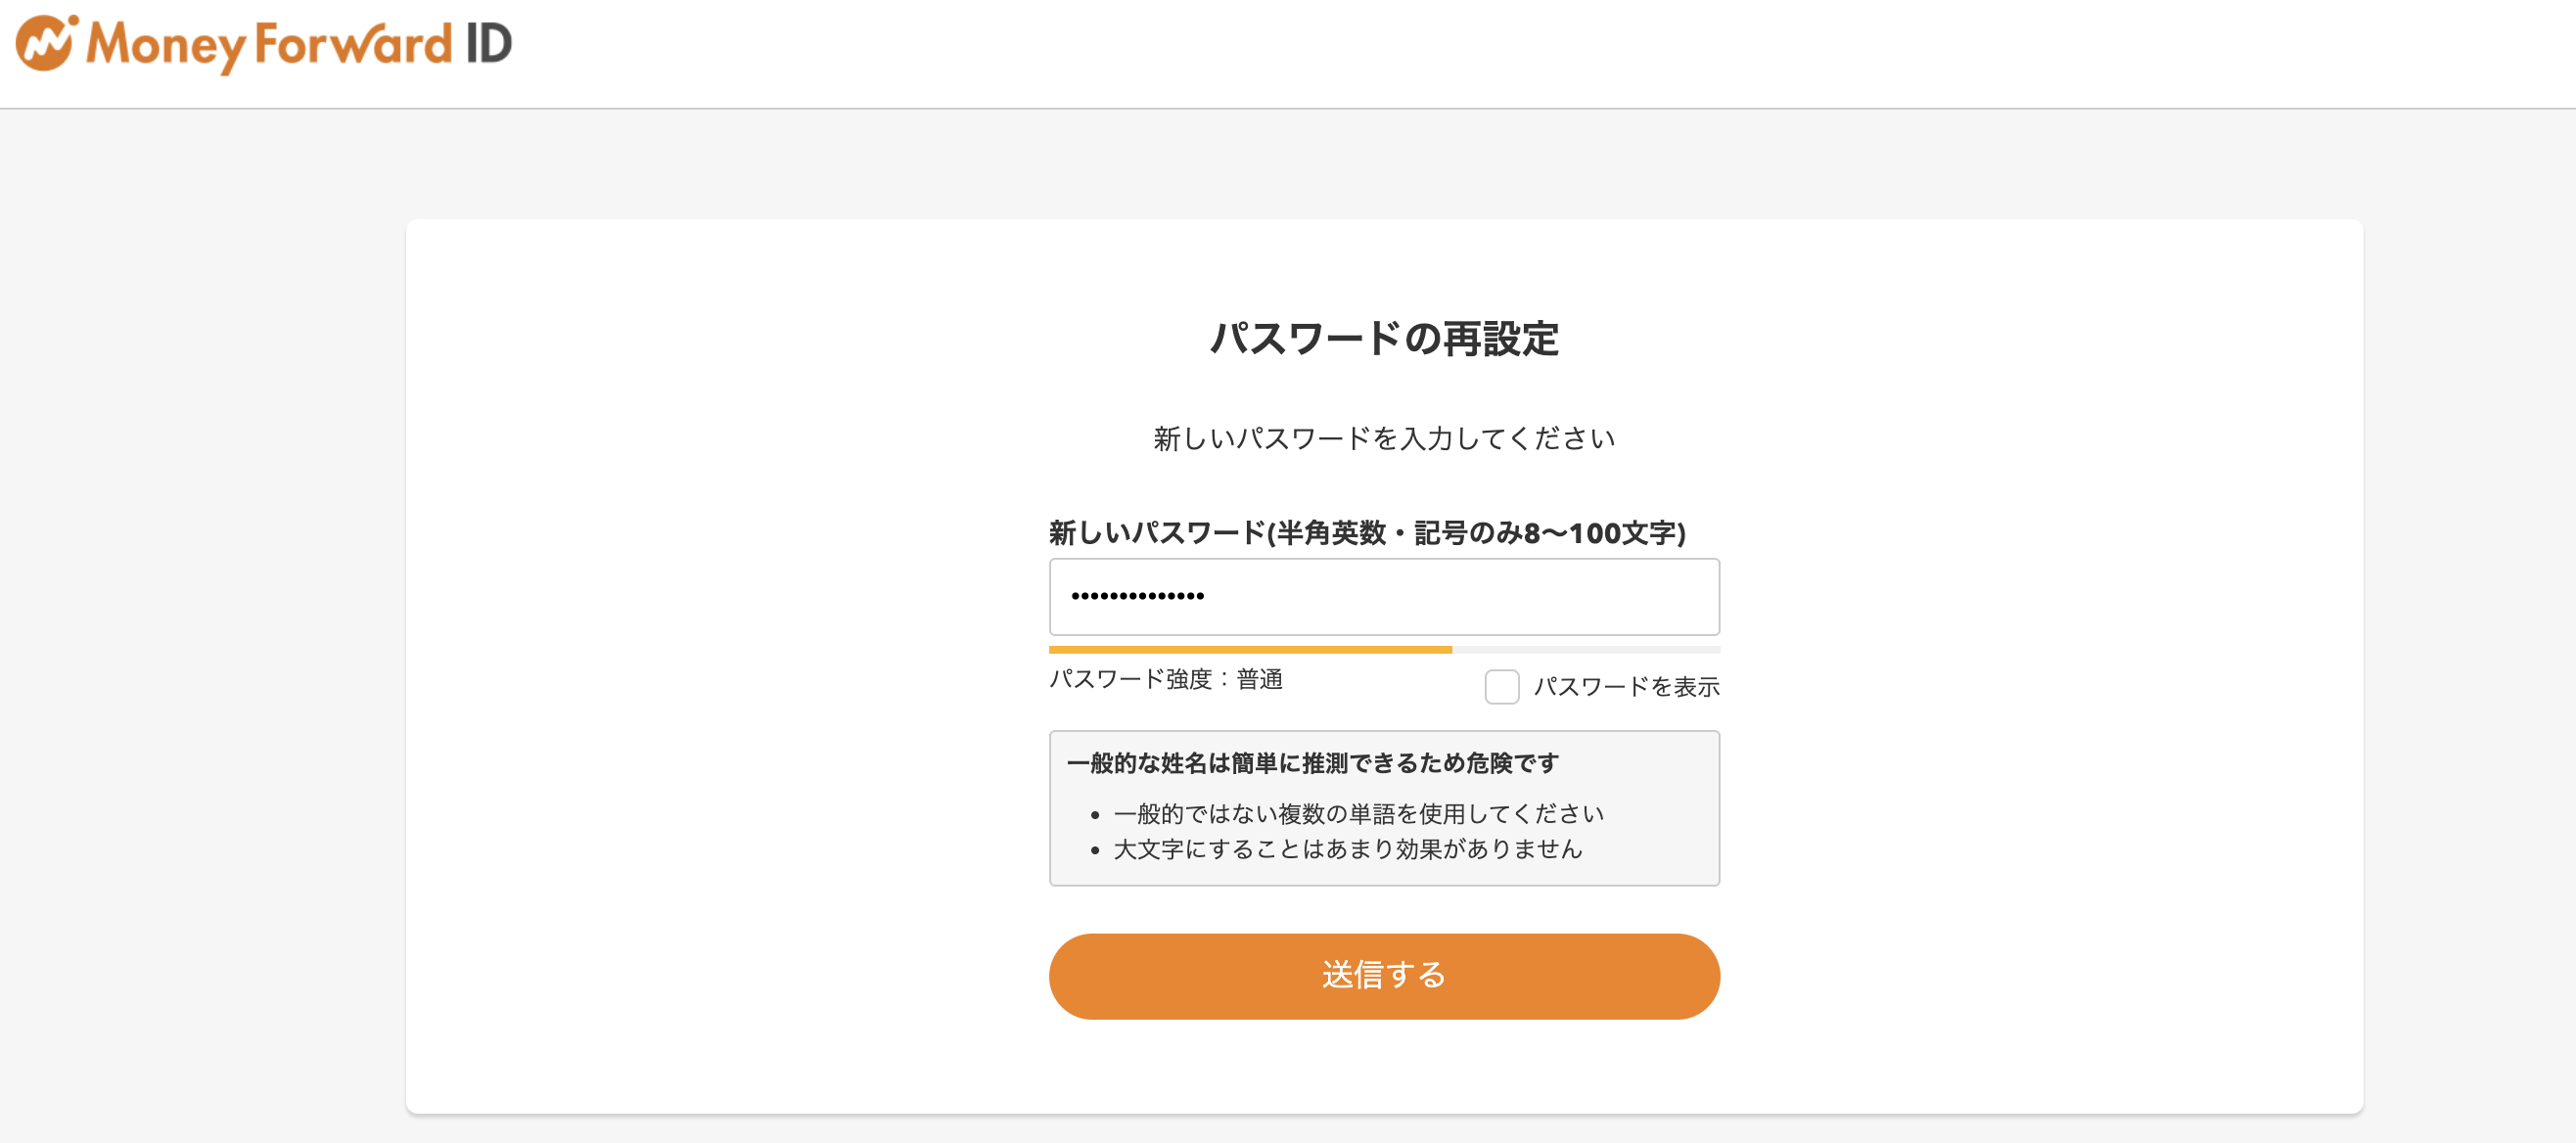
Task: Focus the new password input field
Action: click(1384, 597)
